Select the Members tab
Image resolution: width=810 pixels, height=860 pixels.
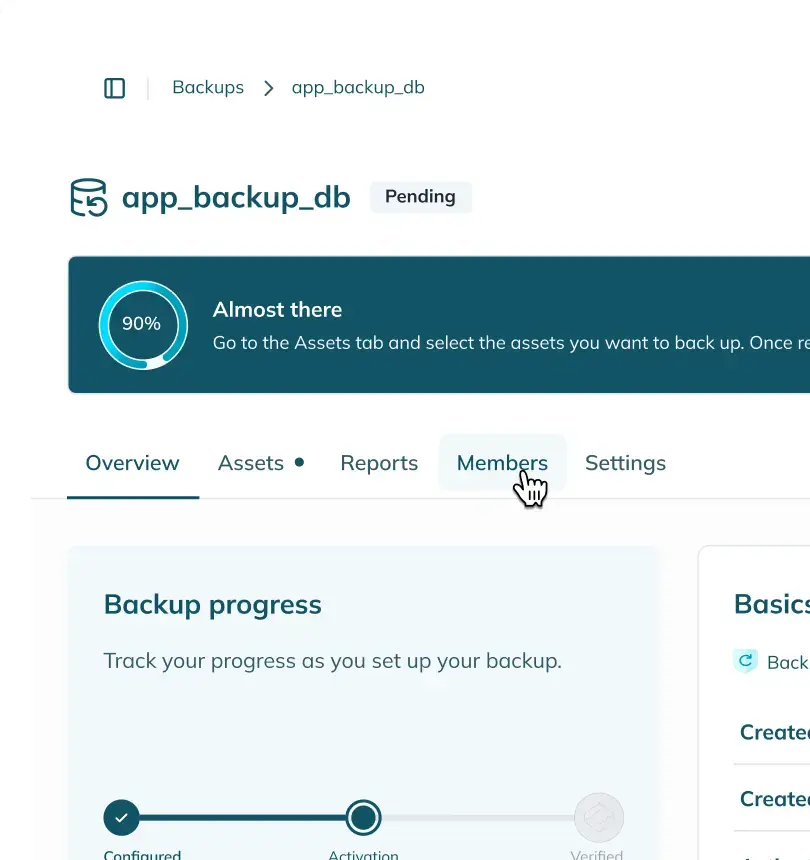502,463
